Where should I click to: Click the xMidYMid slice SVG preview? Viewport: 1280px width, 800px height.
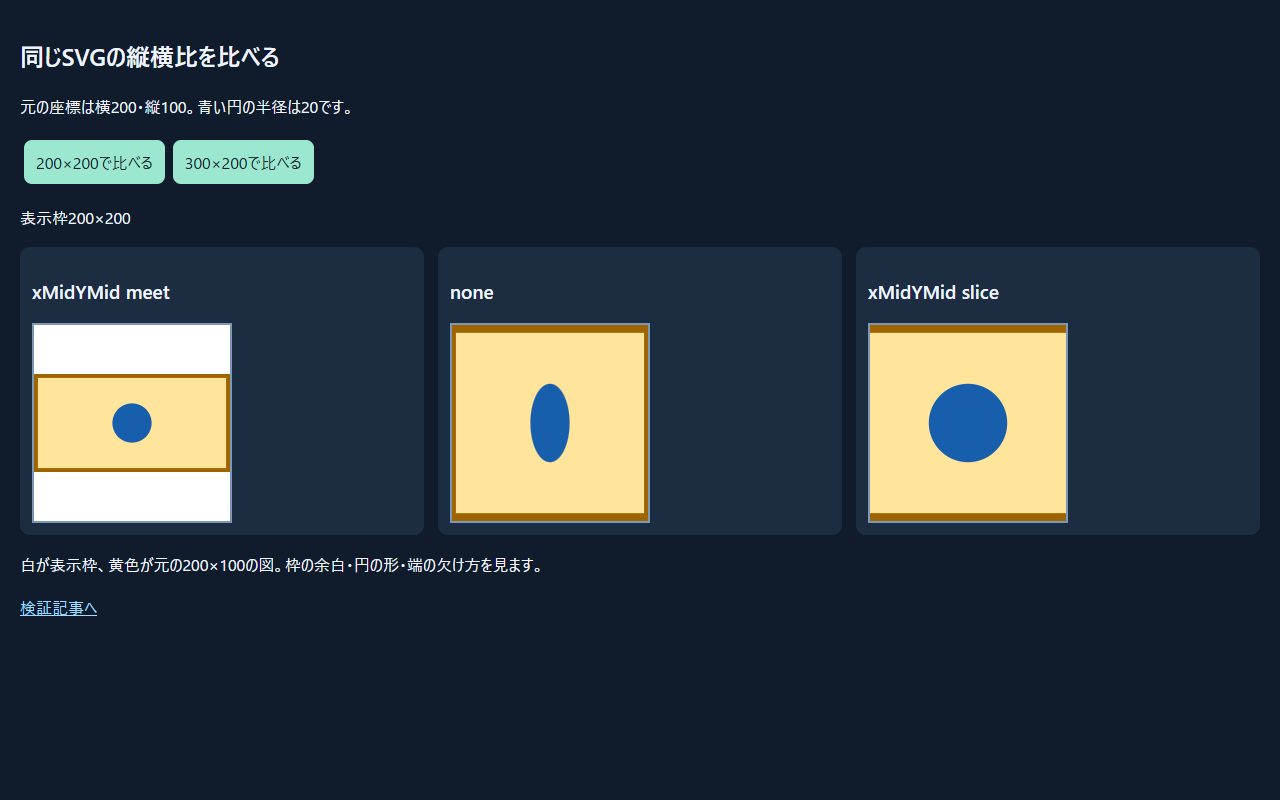point(968,423)
